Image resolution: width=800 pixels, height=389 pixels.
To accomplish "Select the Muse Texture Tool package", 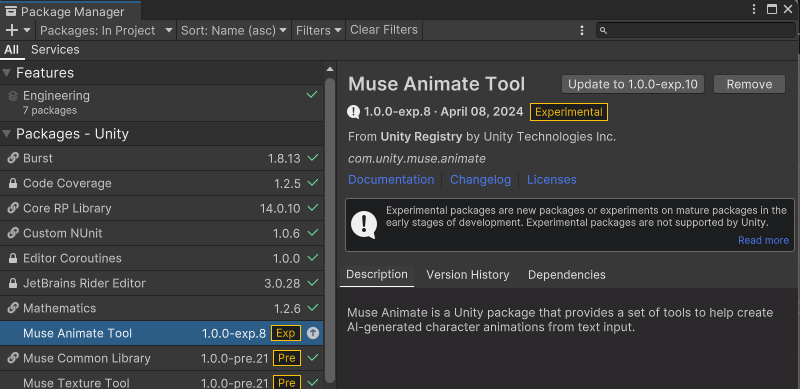I will [161, 380].
